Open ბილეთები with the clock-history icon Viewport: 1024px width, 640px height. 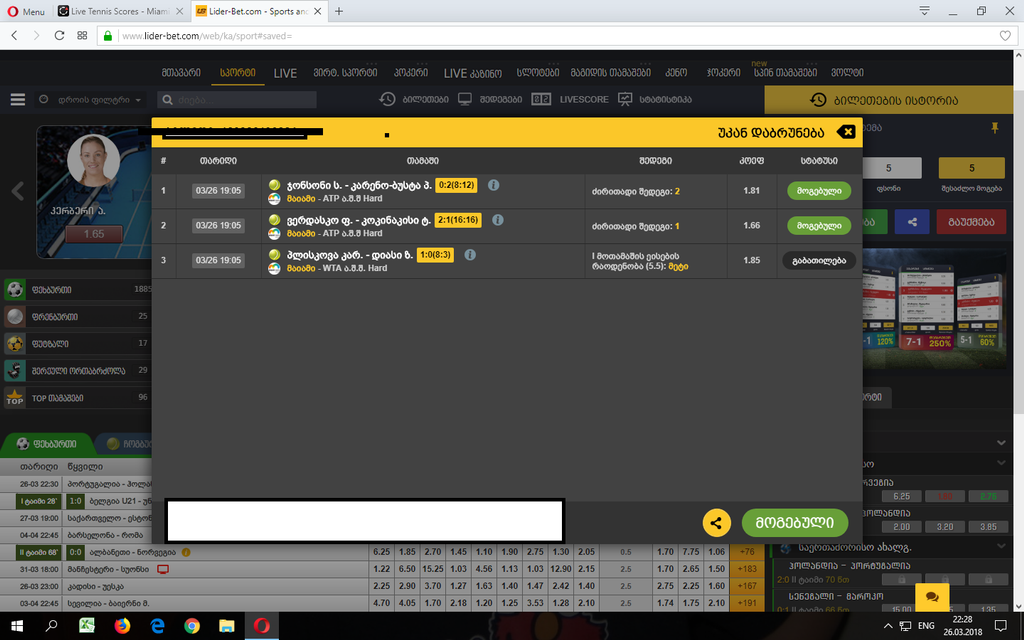[x=414, y=99]
